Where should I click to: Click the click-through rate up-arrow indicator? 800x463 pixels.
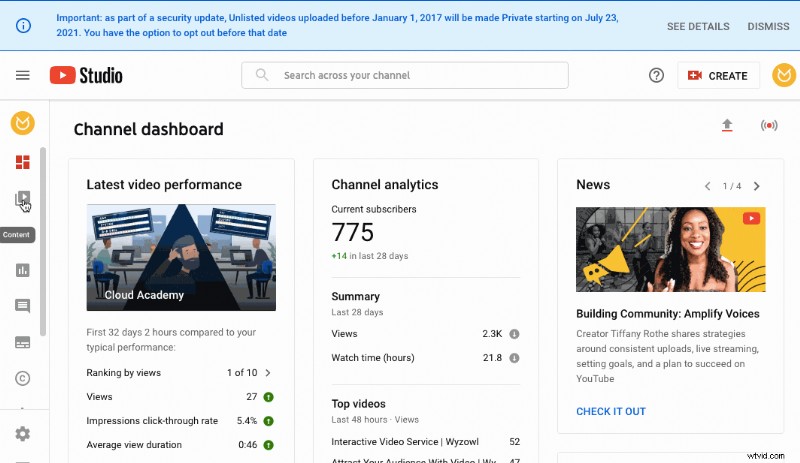pyautogui.click(x=268, y=421)
